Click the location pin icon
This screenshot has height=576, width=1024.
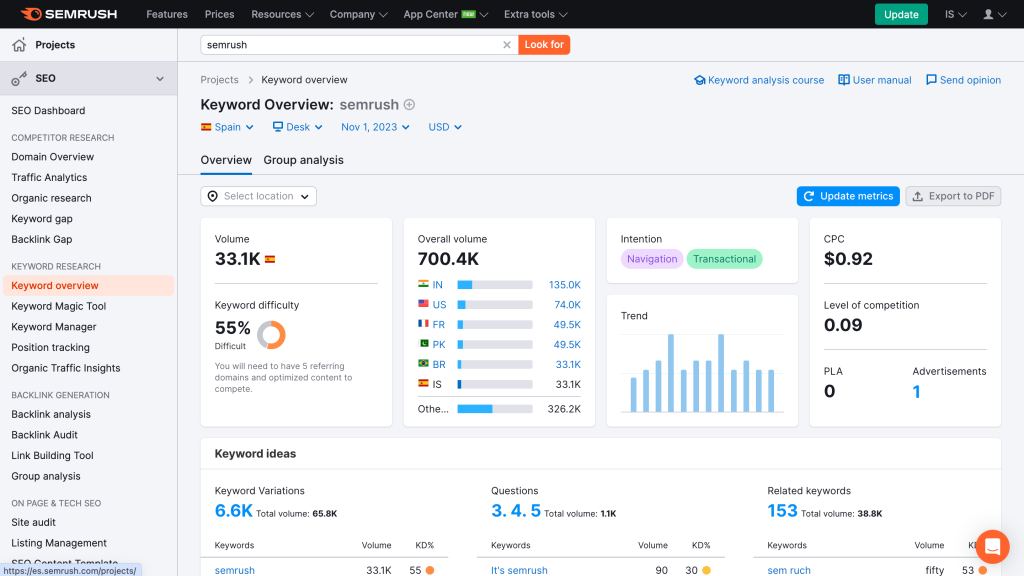(x=212, y=196)
